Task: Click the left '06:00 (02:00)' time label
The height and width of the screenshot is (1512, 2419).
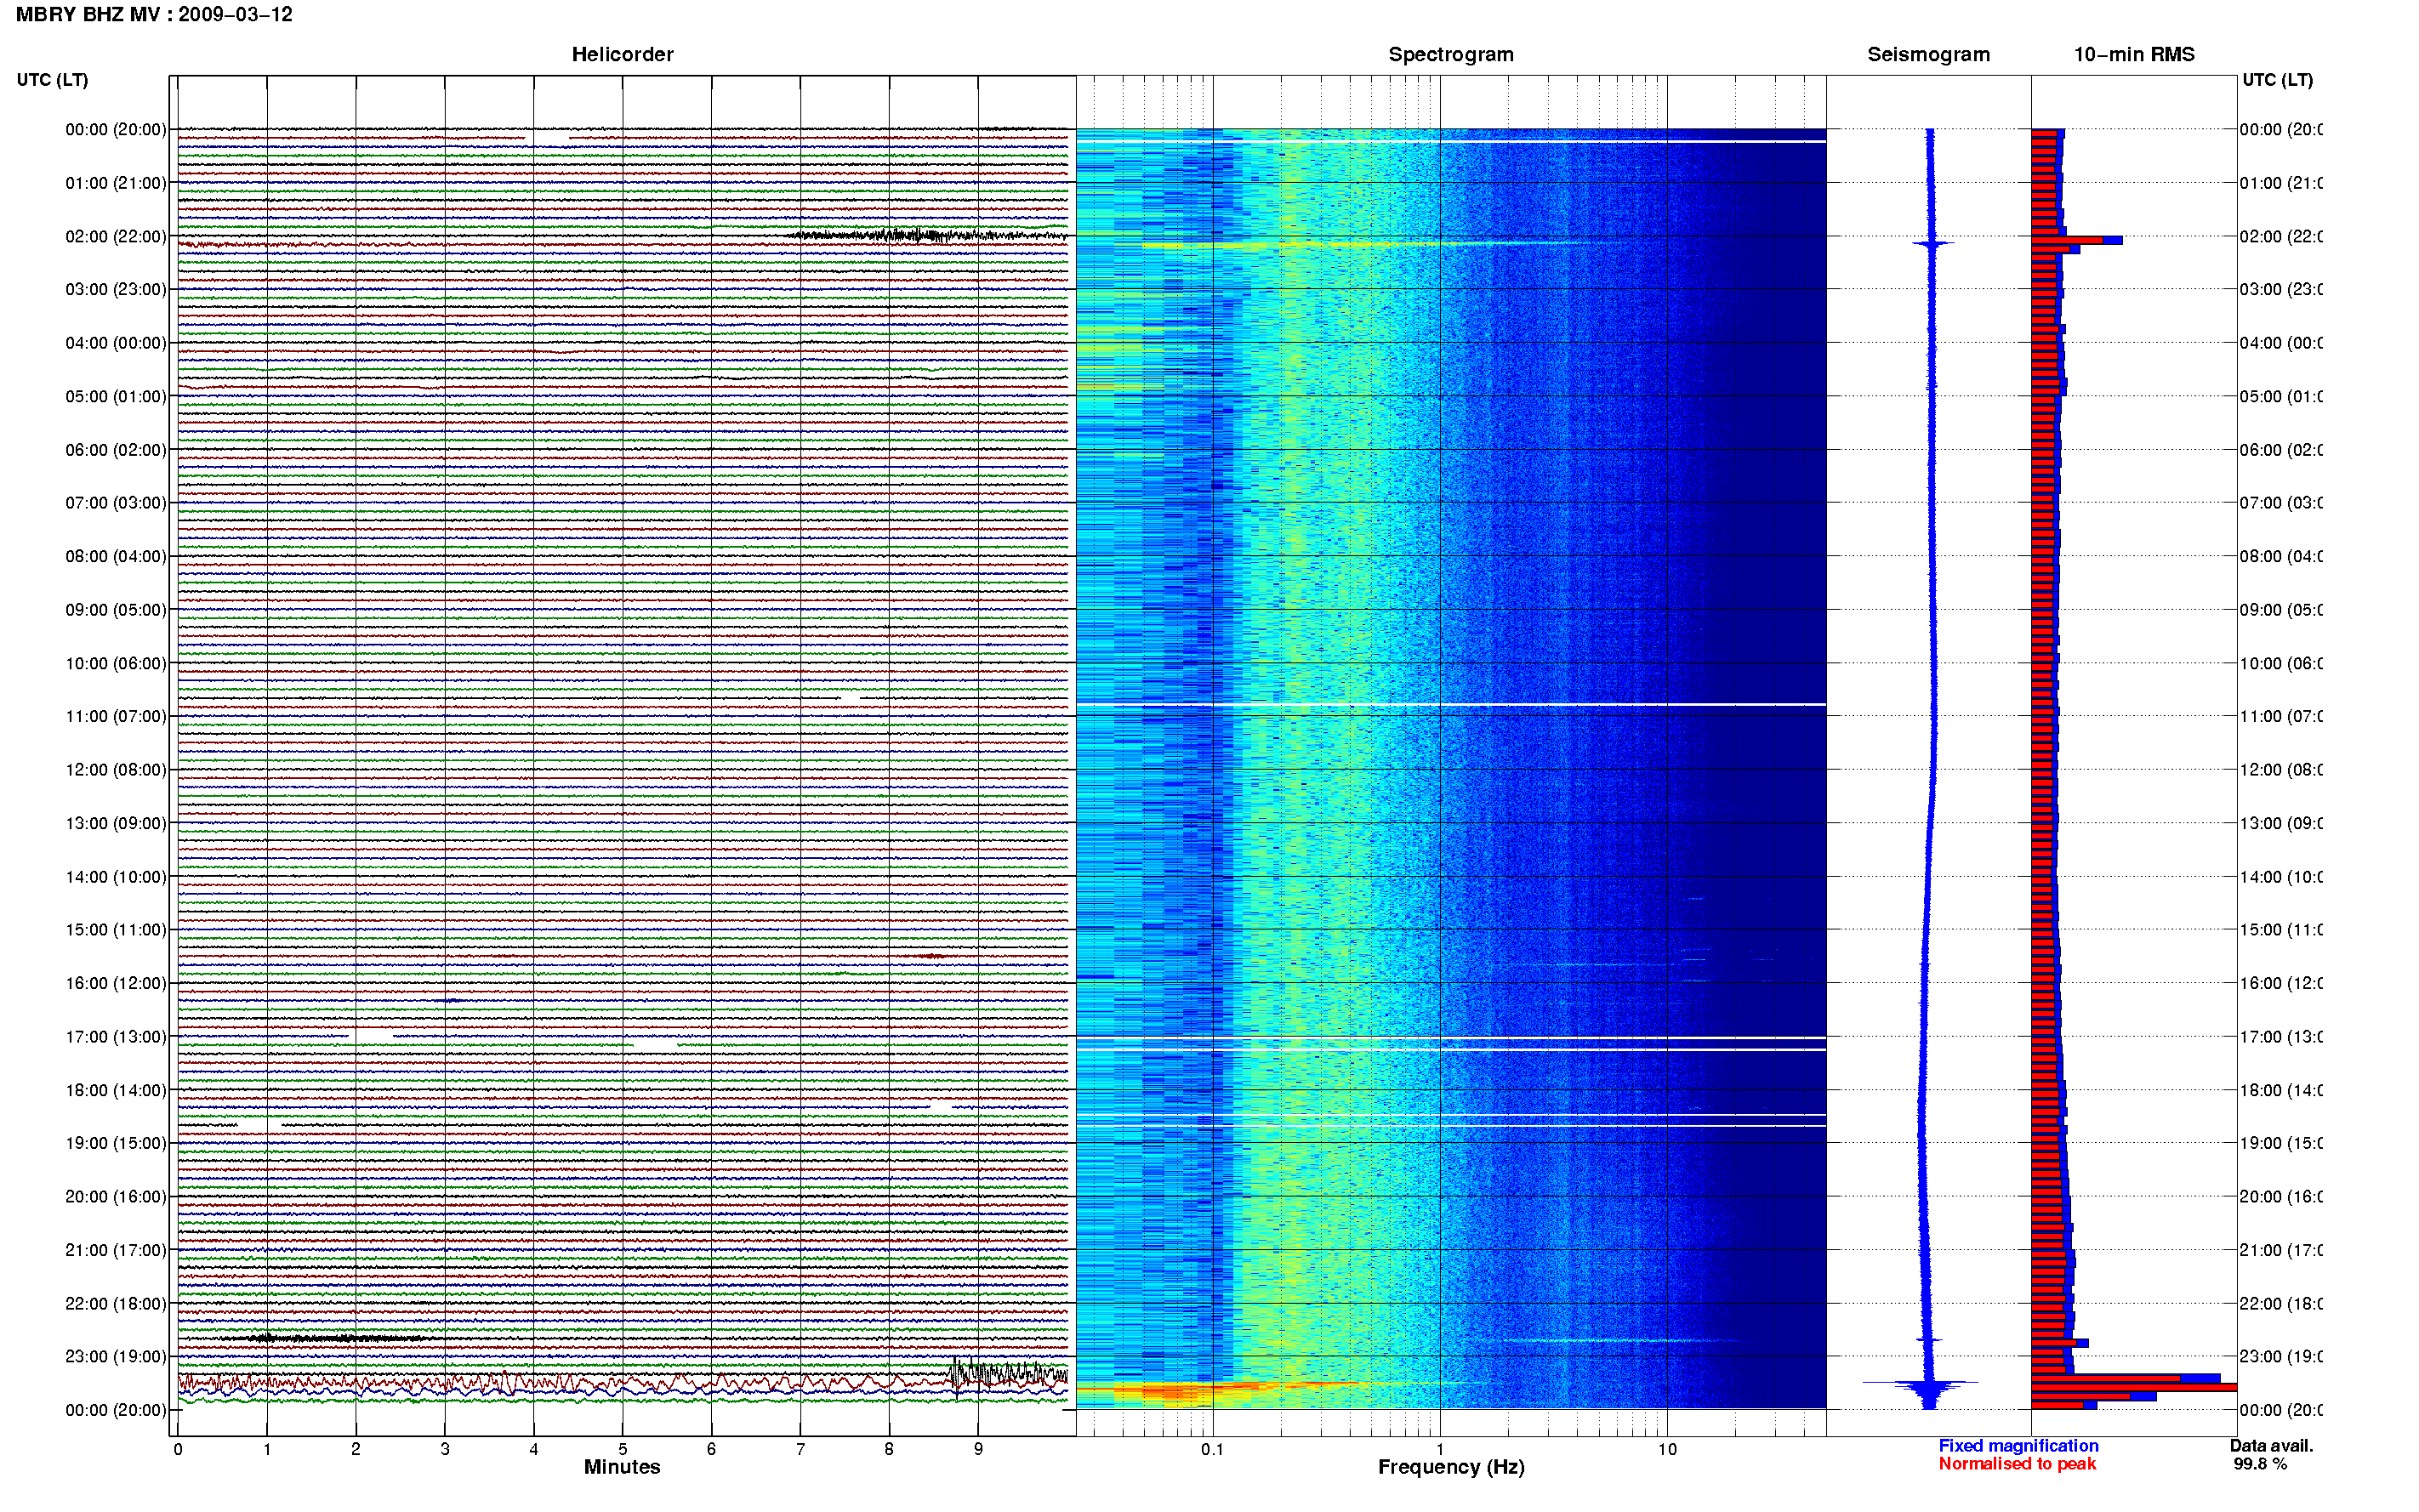Action: [x=116, y=450]
